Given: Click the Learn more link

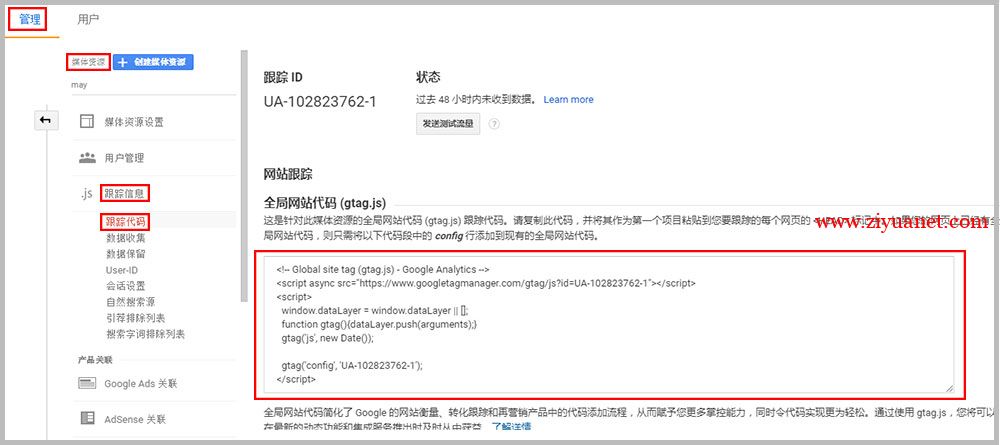Looking at the screenshot, I should (x=568, y=99).
